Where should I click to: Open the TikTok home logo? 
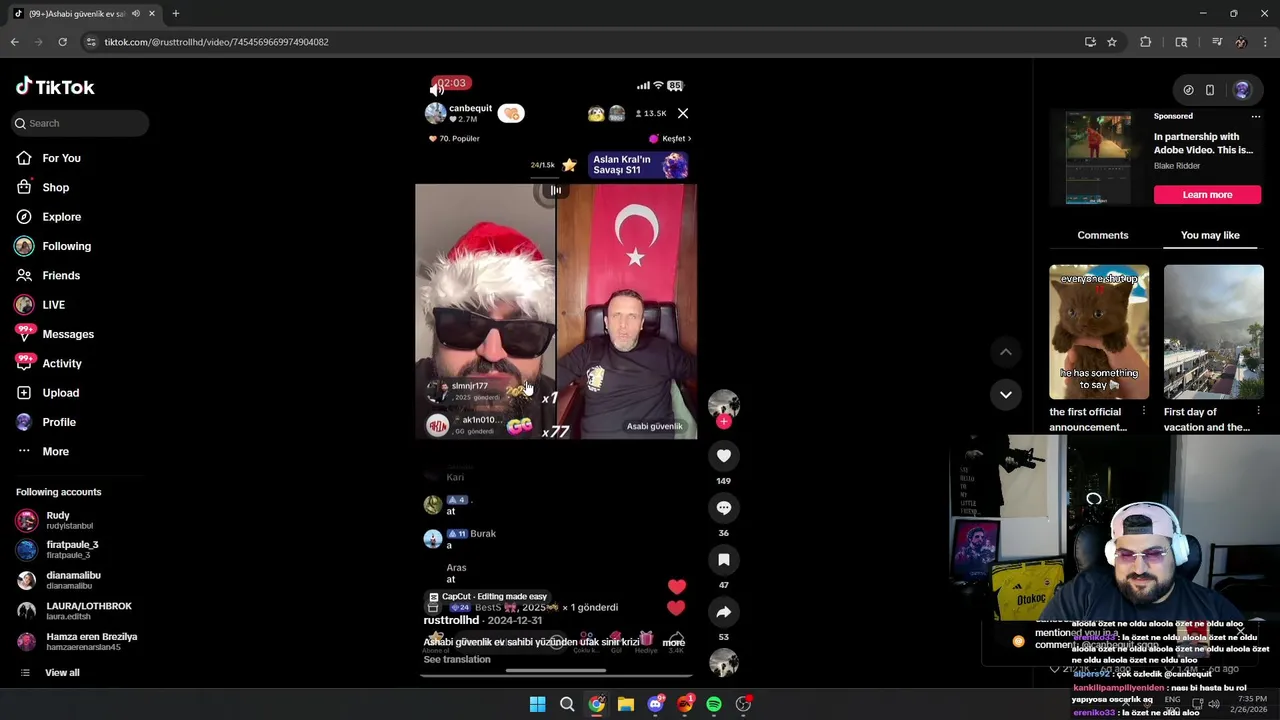55,87
